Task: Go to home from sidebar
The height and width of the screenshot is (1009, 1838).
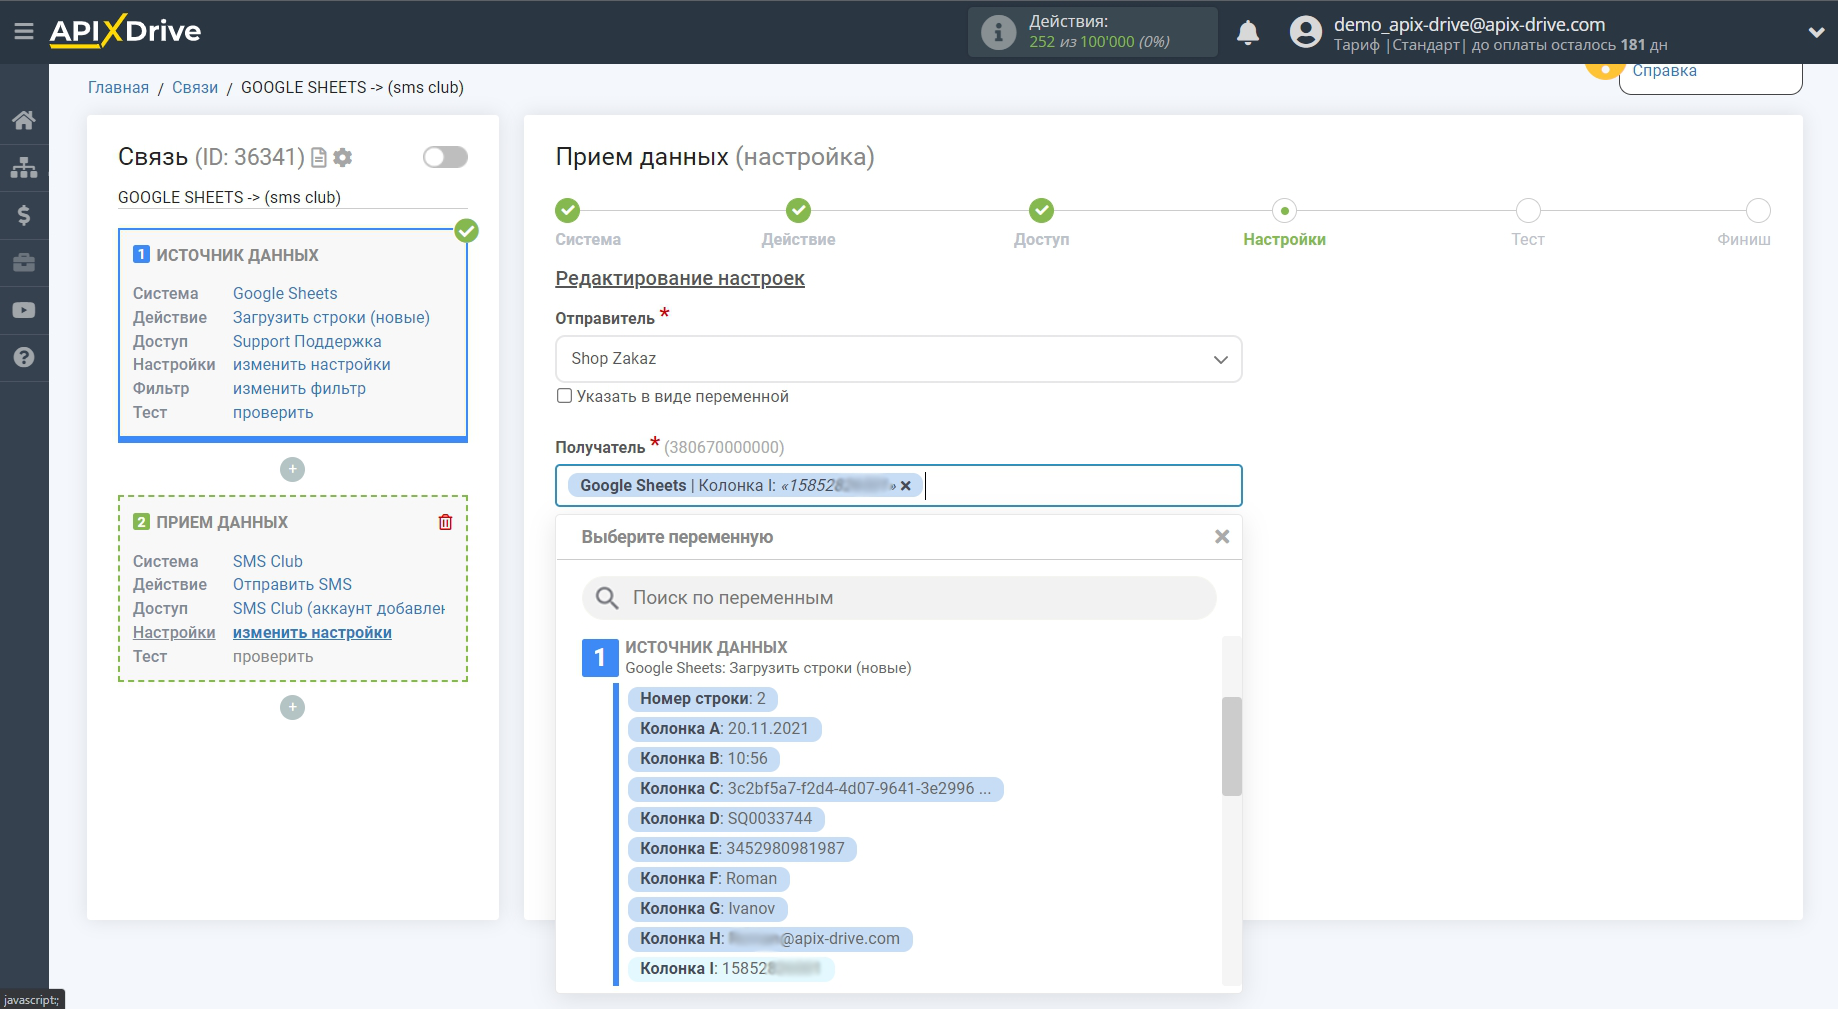Action: pyautogui.click(x=24, y=120)
